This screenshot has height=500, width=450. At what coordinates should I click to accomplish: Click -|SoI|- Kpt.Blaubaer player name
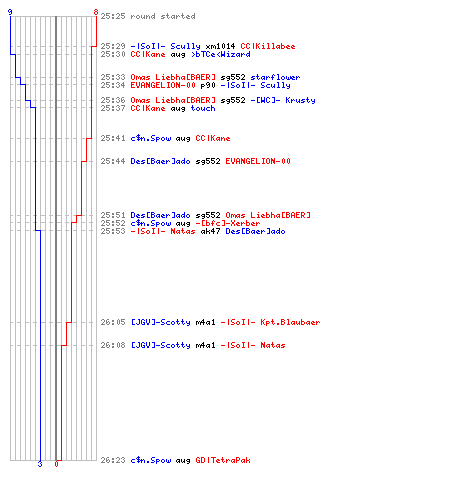coord(270,322)
